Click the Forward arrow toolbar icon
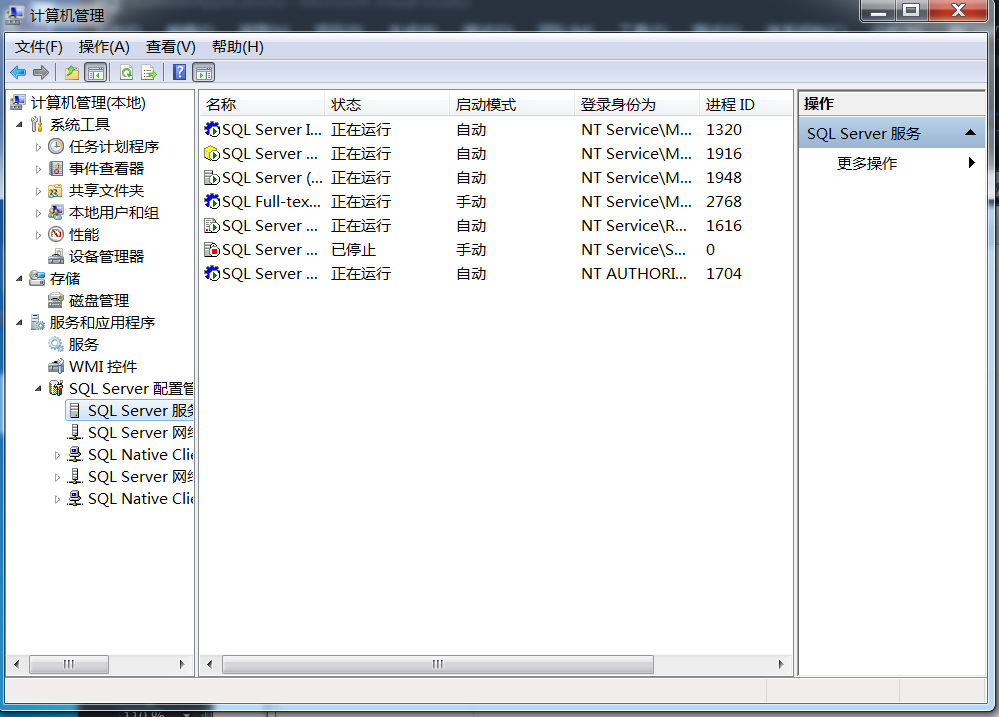The image size is (999, 717). (41, 73)
